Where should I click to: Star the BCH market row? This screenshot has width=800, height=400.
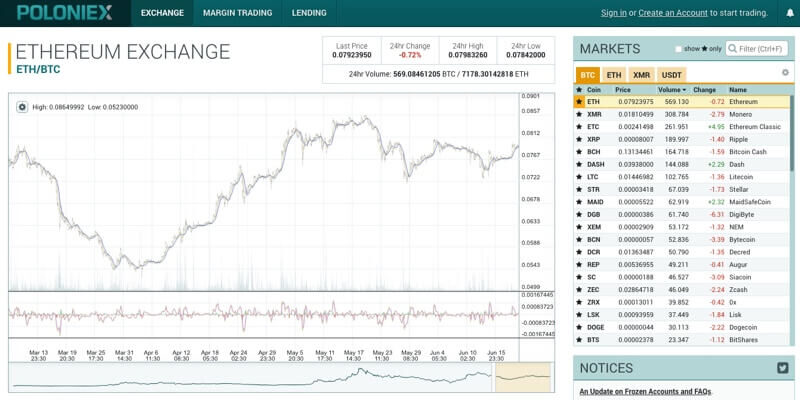pyautogui.click(x=579, y=152)
